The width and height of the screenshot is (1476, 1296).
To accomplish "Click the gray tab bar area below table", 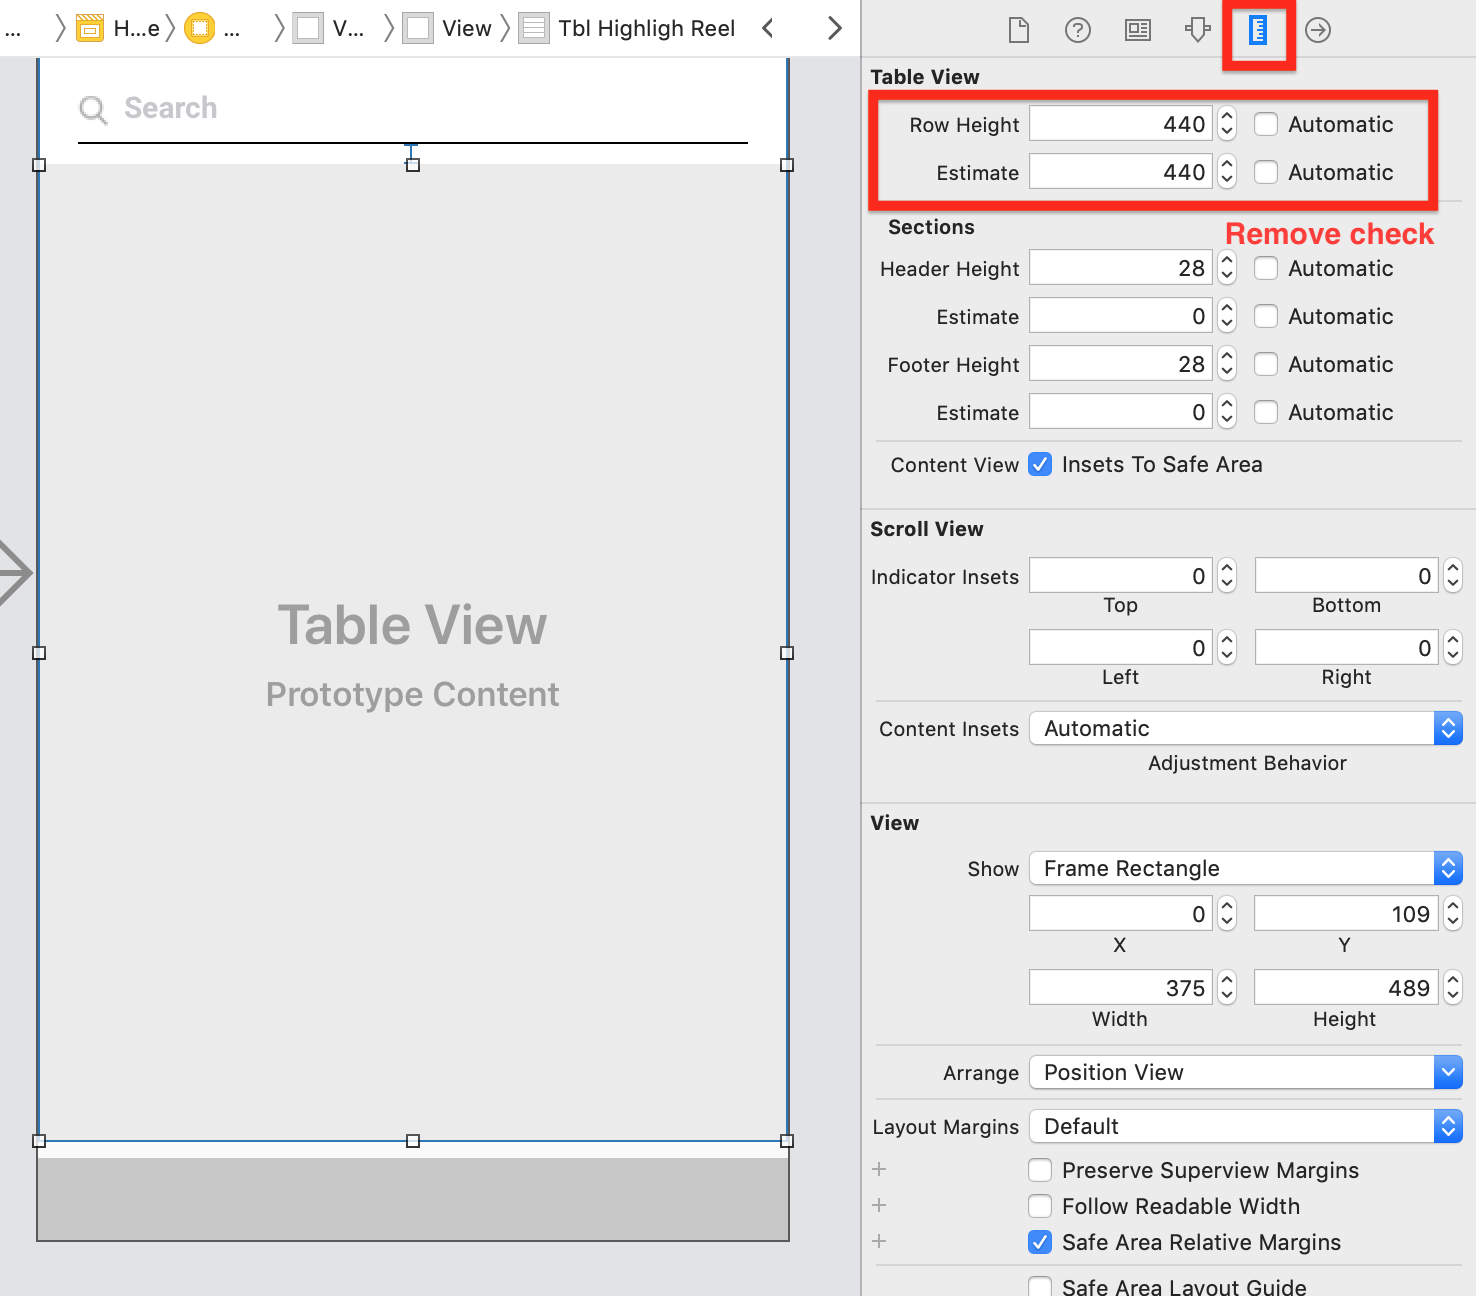I will coord(413,1199).
